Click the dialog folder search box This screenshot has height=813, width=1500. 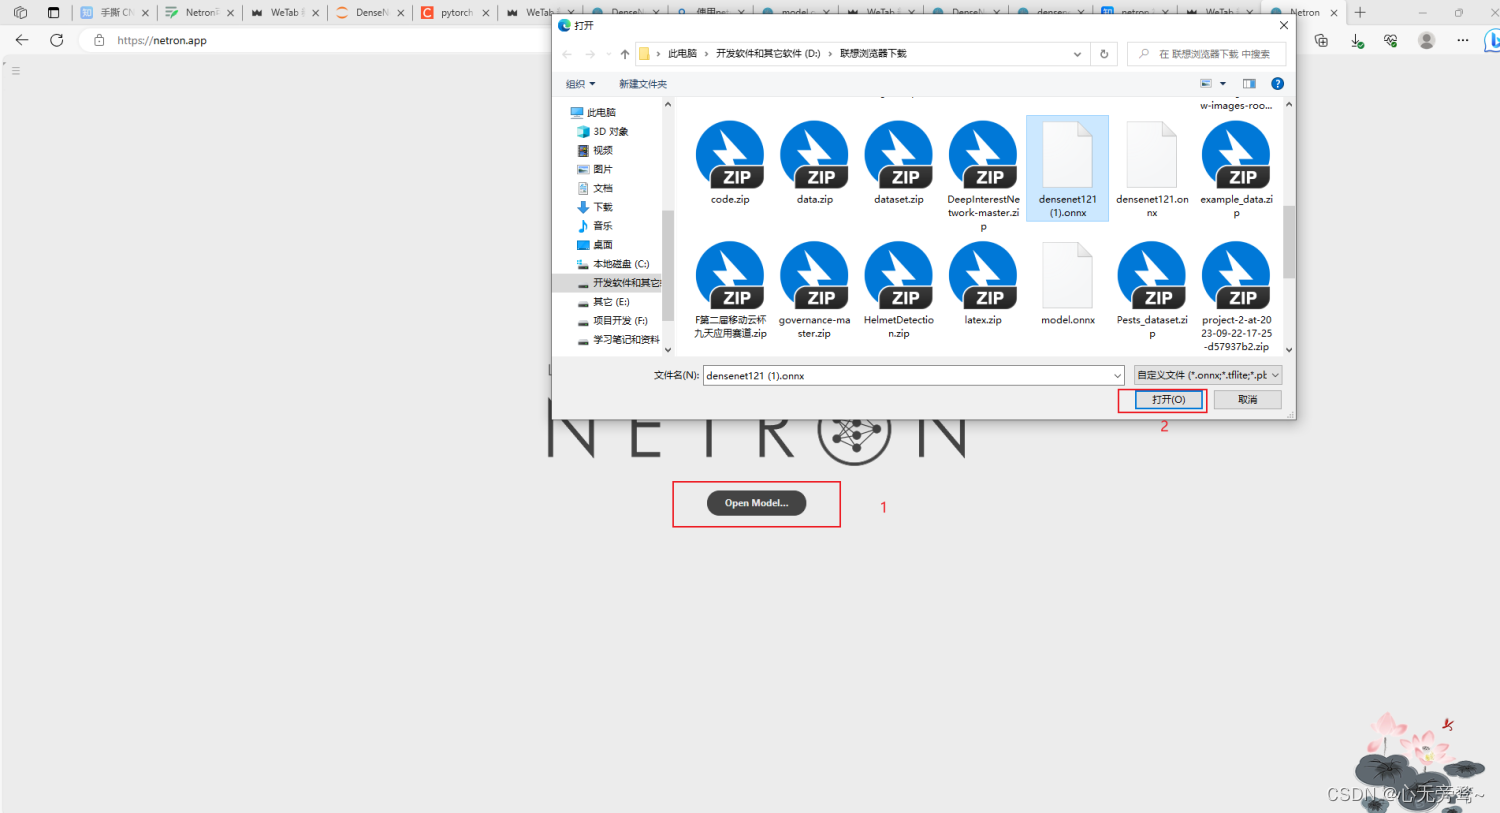coord(1206,54)
